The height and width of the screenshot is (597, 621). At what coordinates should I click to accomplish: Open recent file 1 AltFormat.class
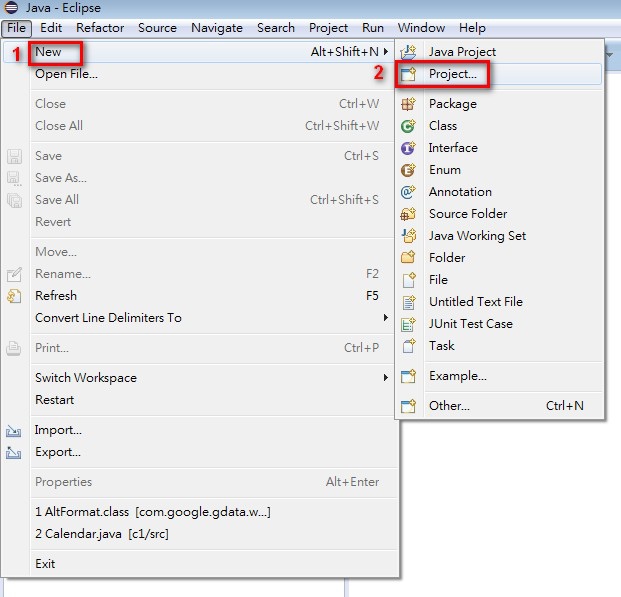198,512
